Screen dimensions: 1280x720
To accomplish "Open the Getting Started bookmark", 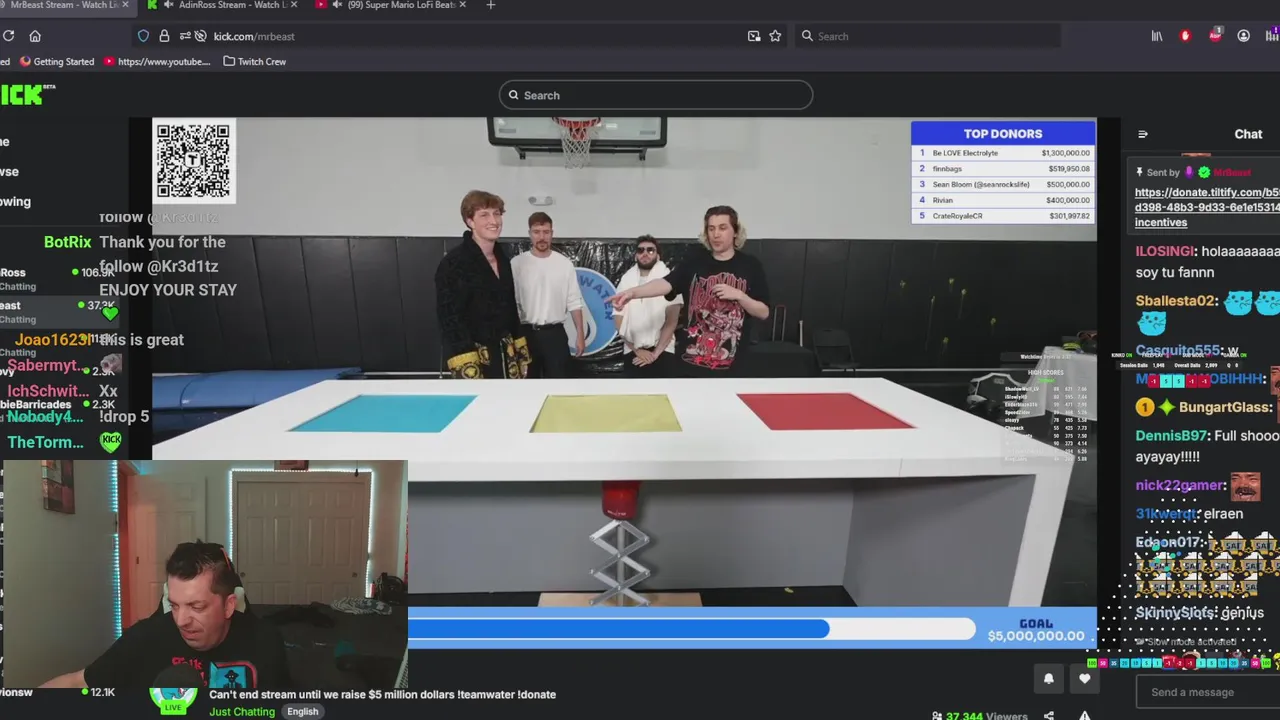I will click(x=57, y=62).
